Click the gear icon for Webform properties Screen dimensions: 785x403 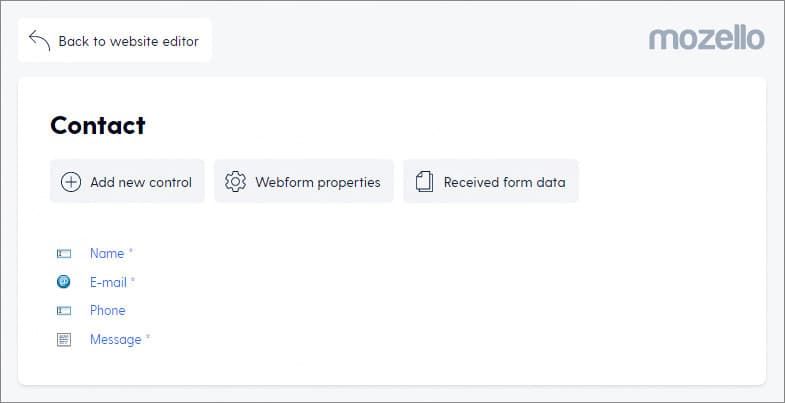tap(235, 182)
